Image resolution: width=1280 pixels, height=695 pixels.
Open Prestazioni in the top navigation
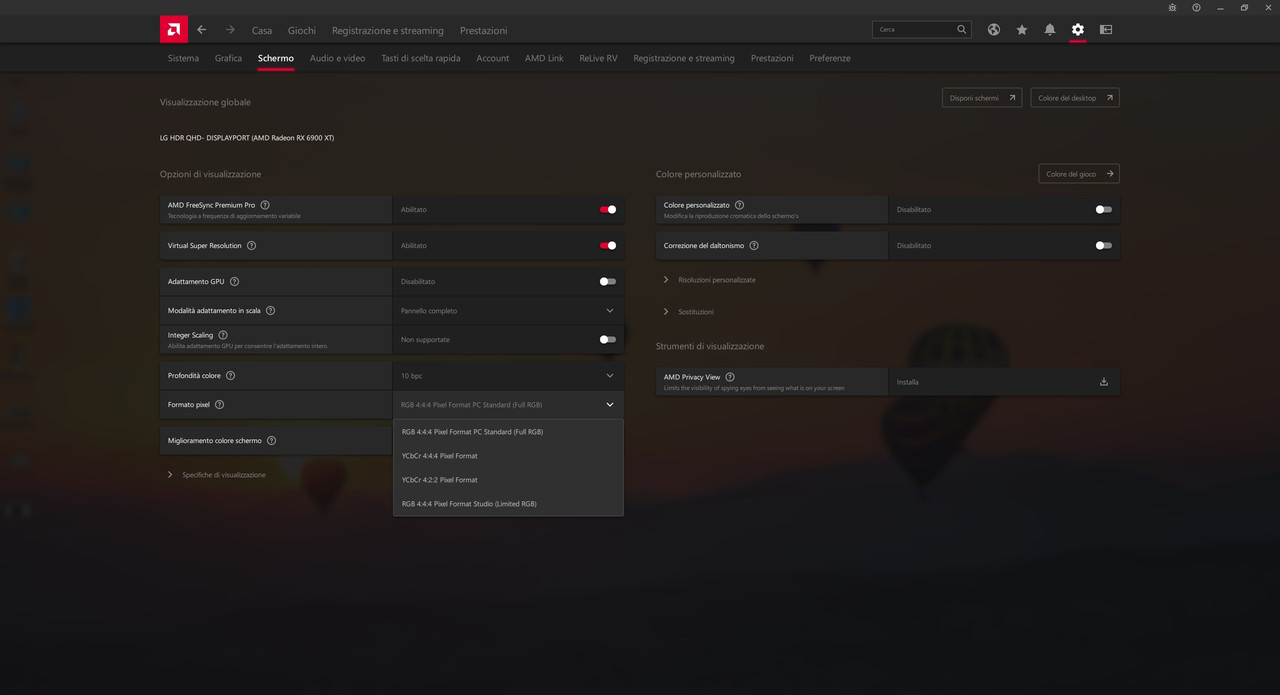484,31
